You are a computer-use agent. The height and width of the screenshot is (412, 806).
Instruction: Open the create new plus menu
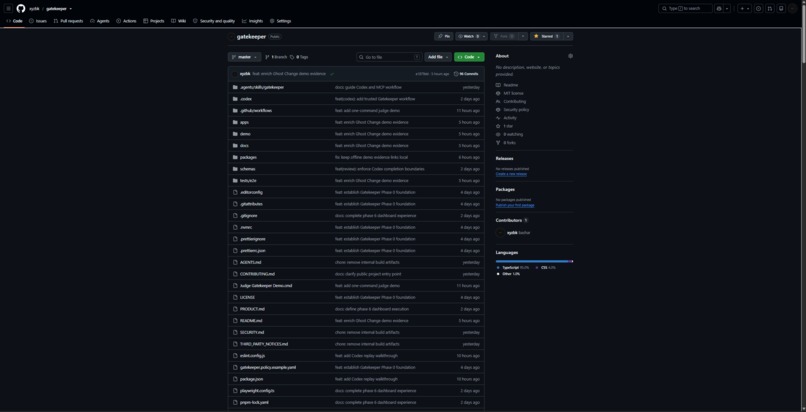[x=744, y=8]
